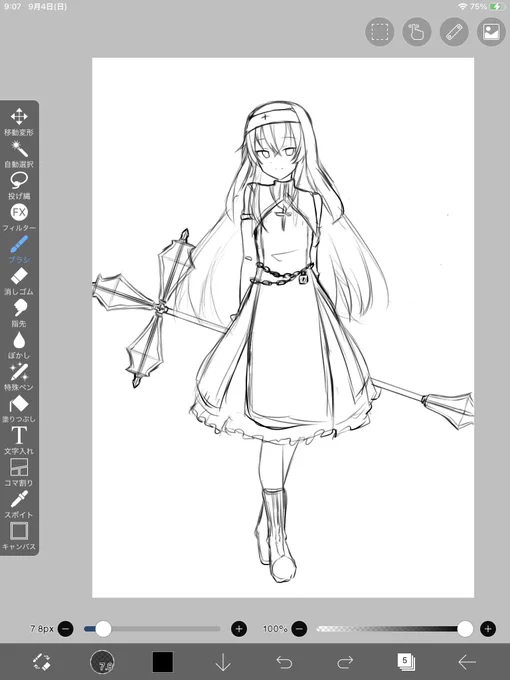510x680 pixels.
Task: Tap the 9月4日(日) date in status bar
Action: click(x=48, y=7)
